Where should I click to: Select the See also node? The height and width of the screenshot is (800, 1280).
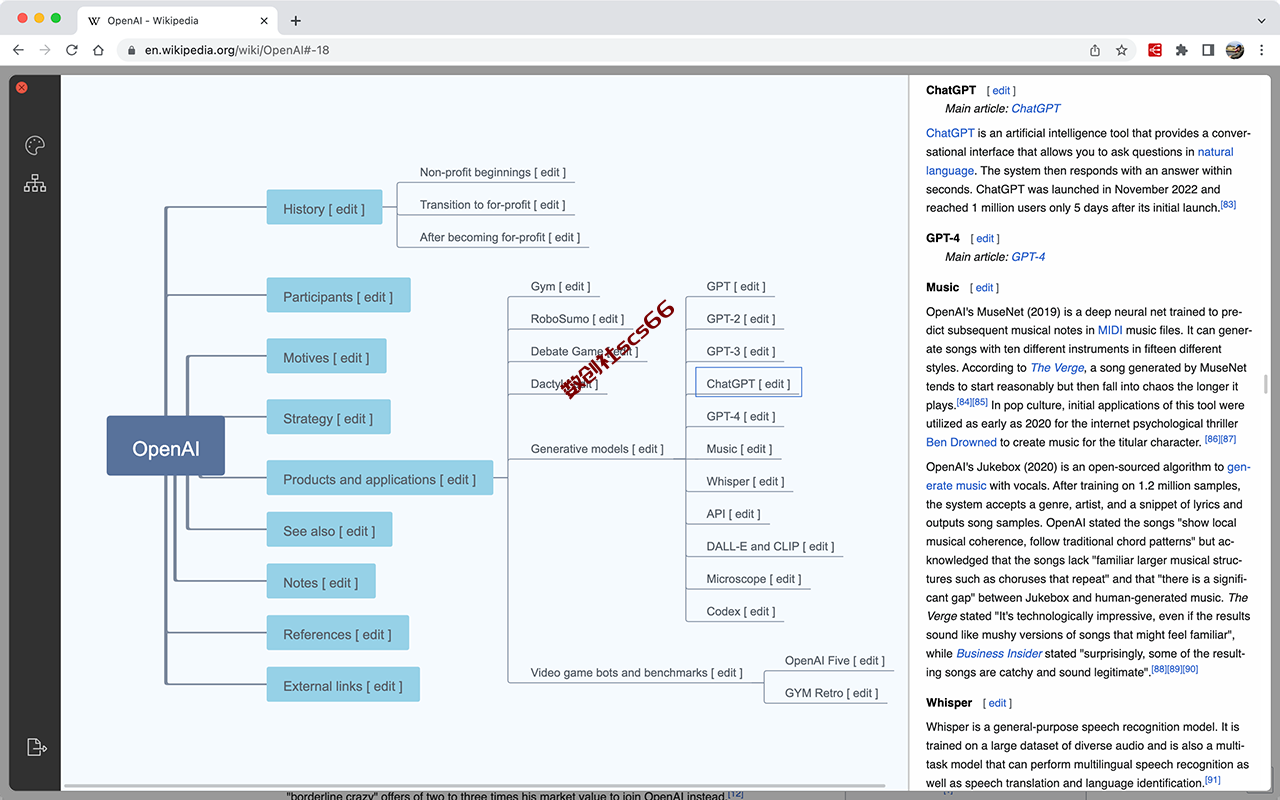point(329,531)
